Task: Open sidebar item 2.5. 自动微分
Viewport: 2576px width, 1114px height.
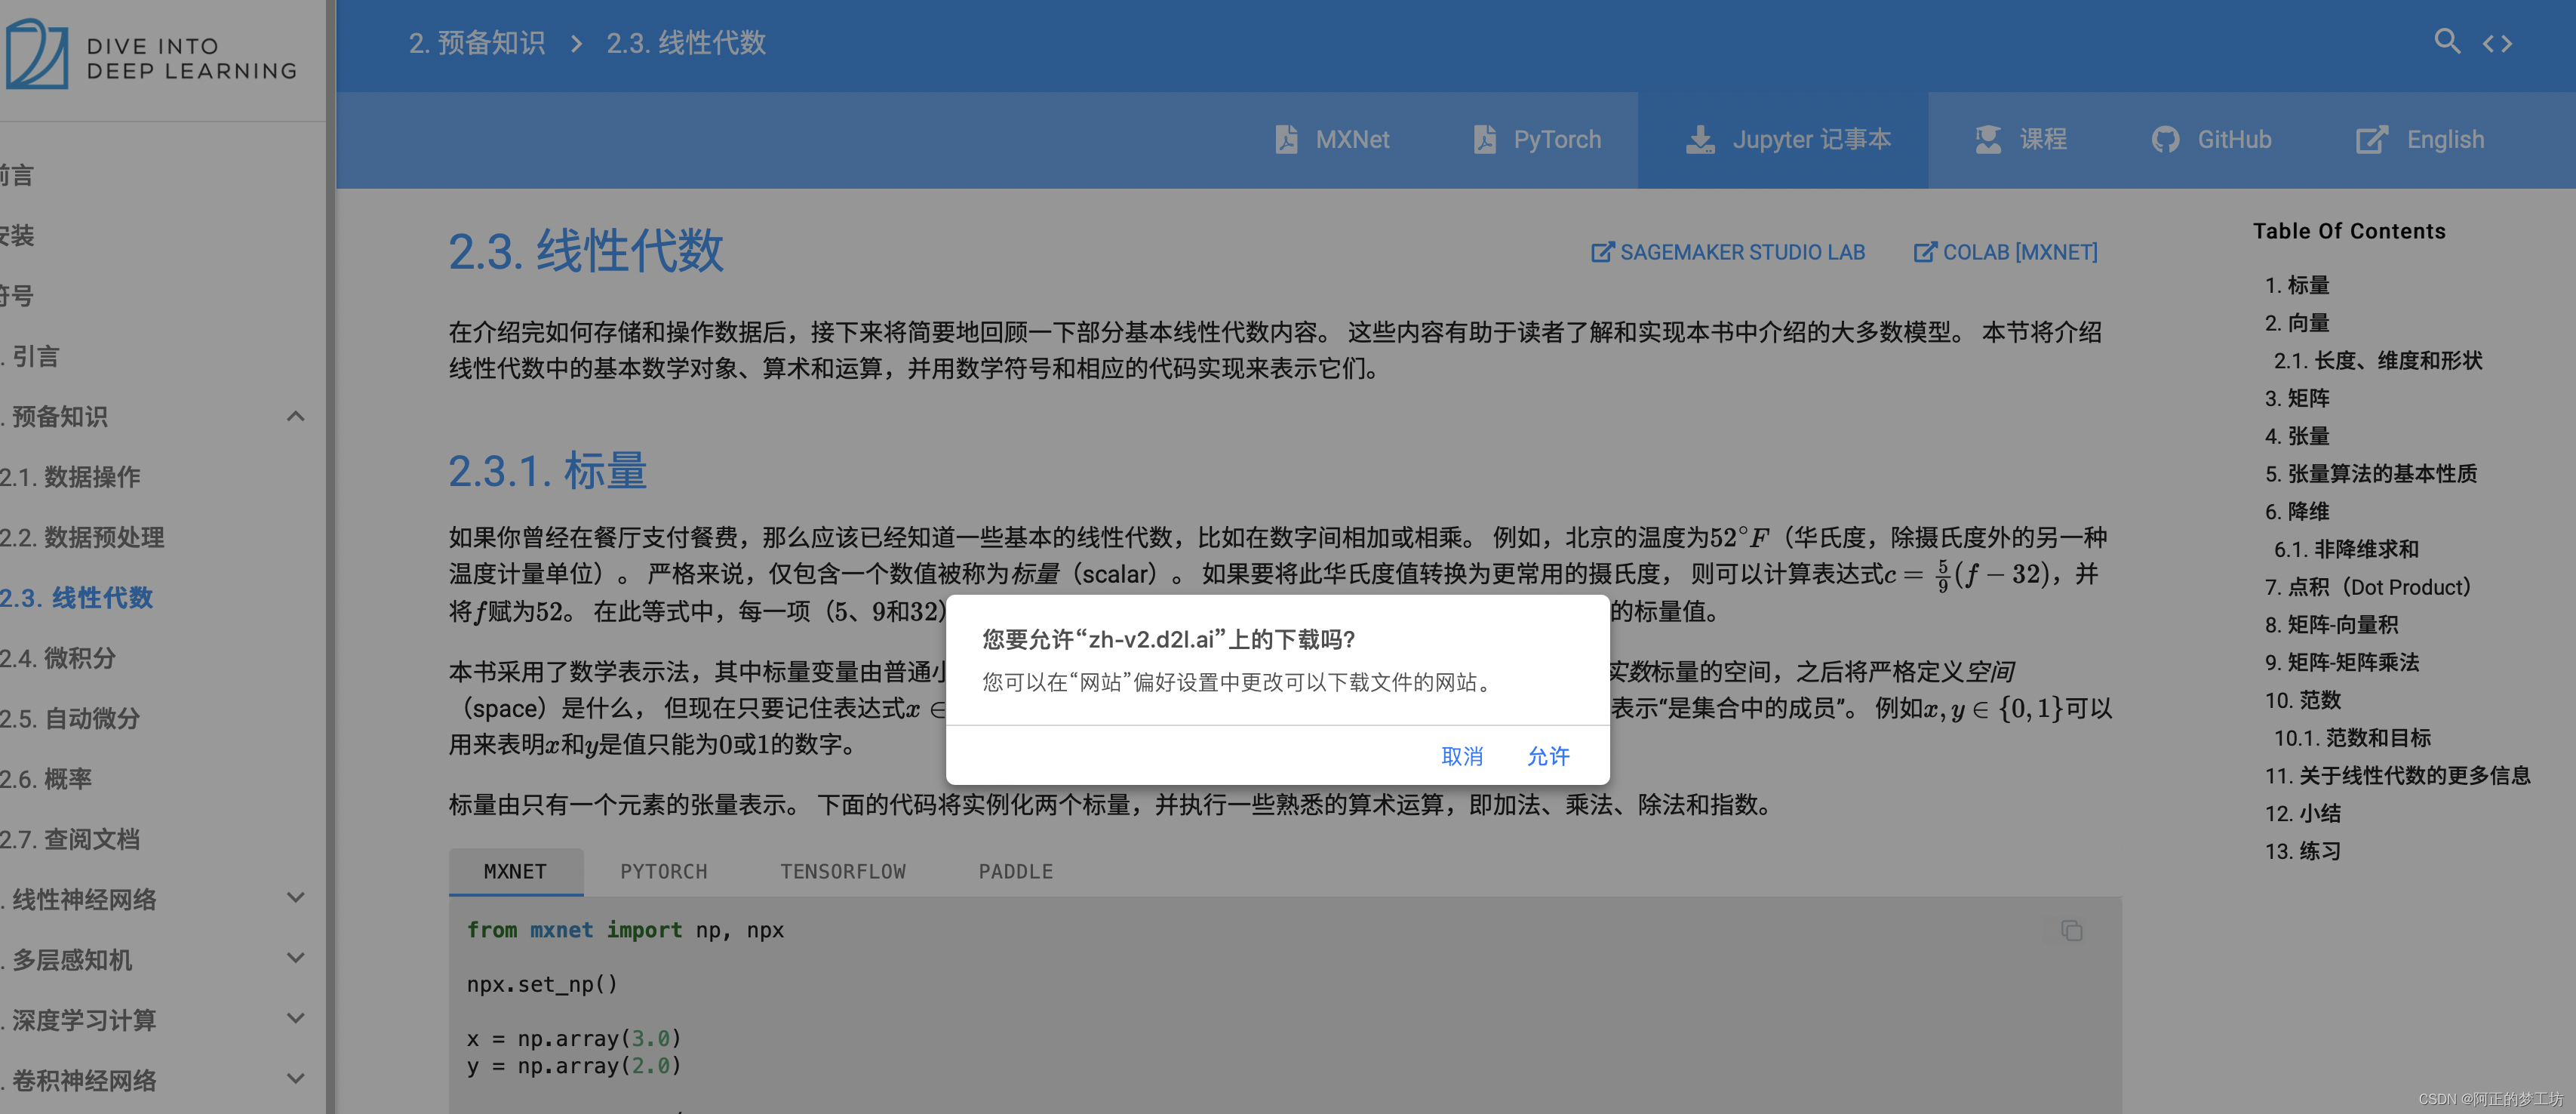Action: 70,718
